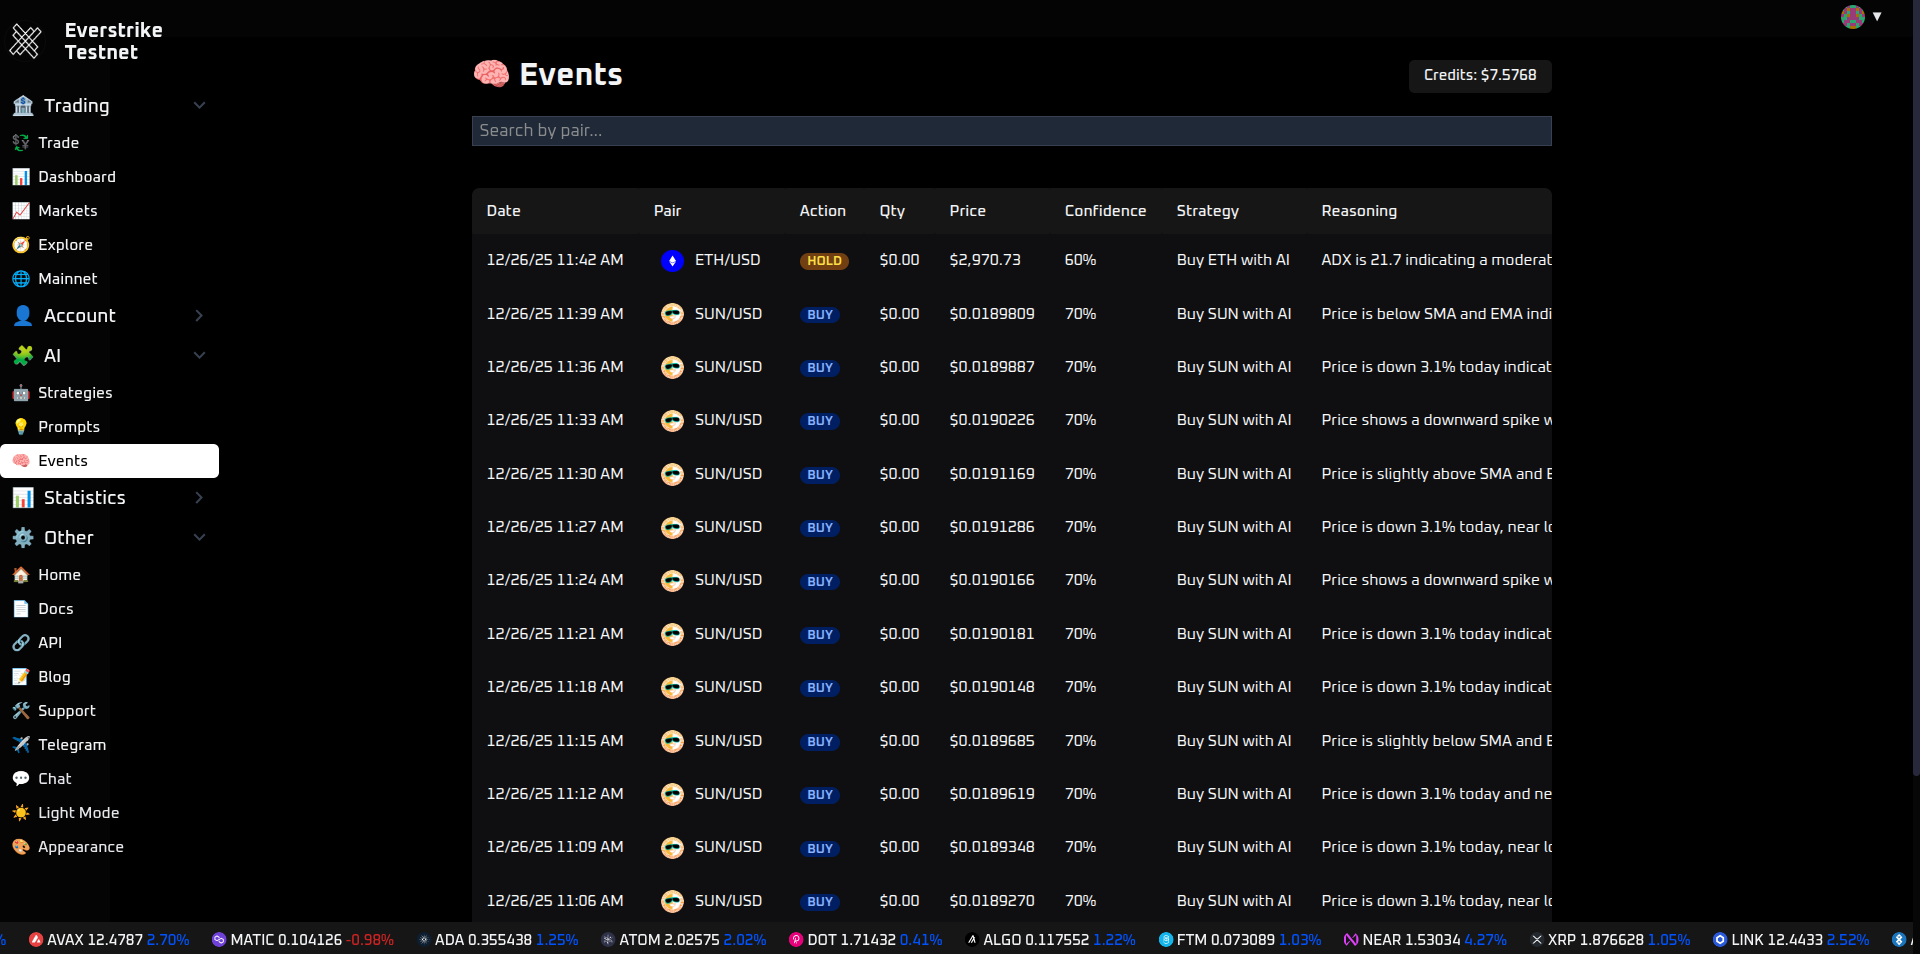1920x954 pixels.
Task: Click the search by pair field
Action: tap(1011, 131)
